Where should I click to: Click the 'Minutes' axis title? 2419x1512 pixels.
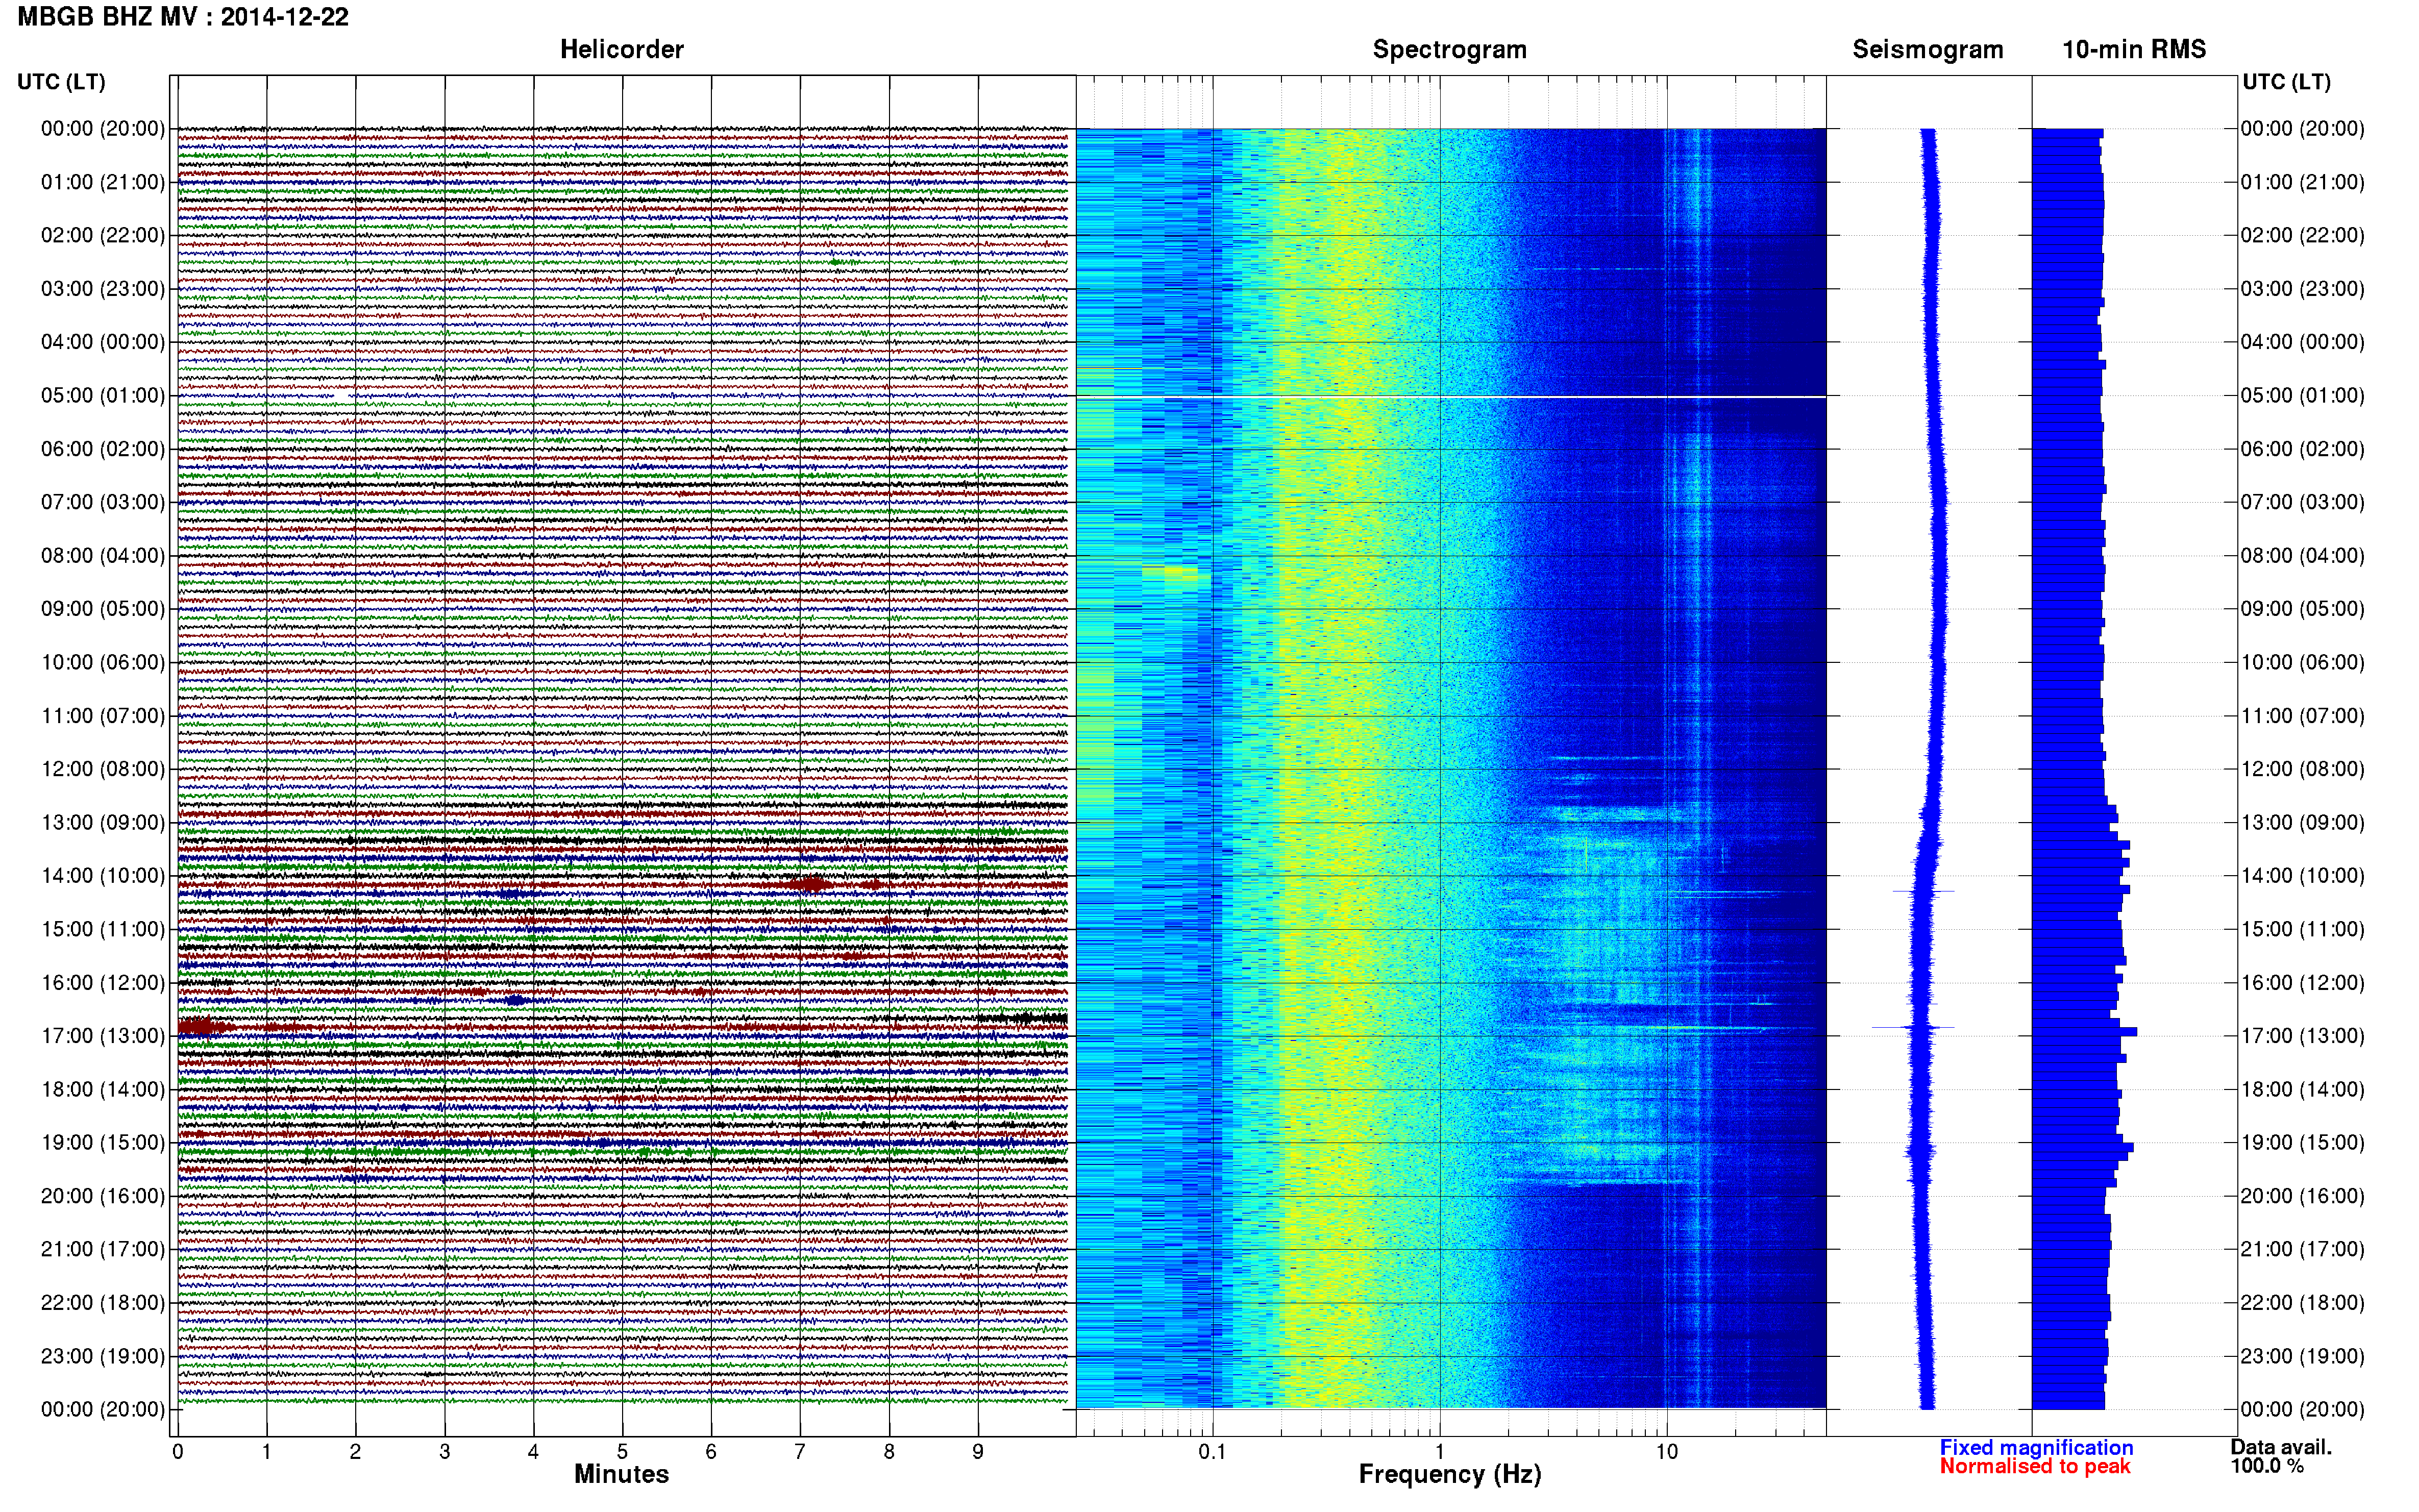tap(621, 1474)
